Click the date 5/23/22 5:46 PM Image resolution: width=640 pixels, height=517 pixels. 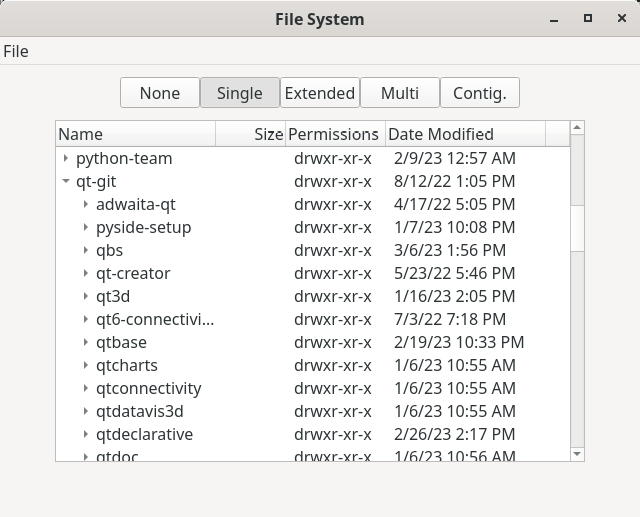pyautogui.click(x=454, y=273)
